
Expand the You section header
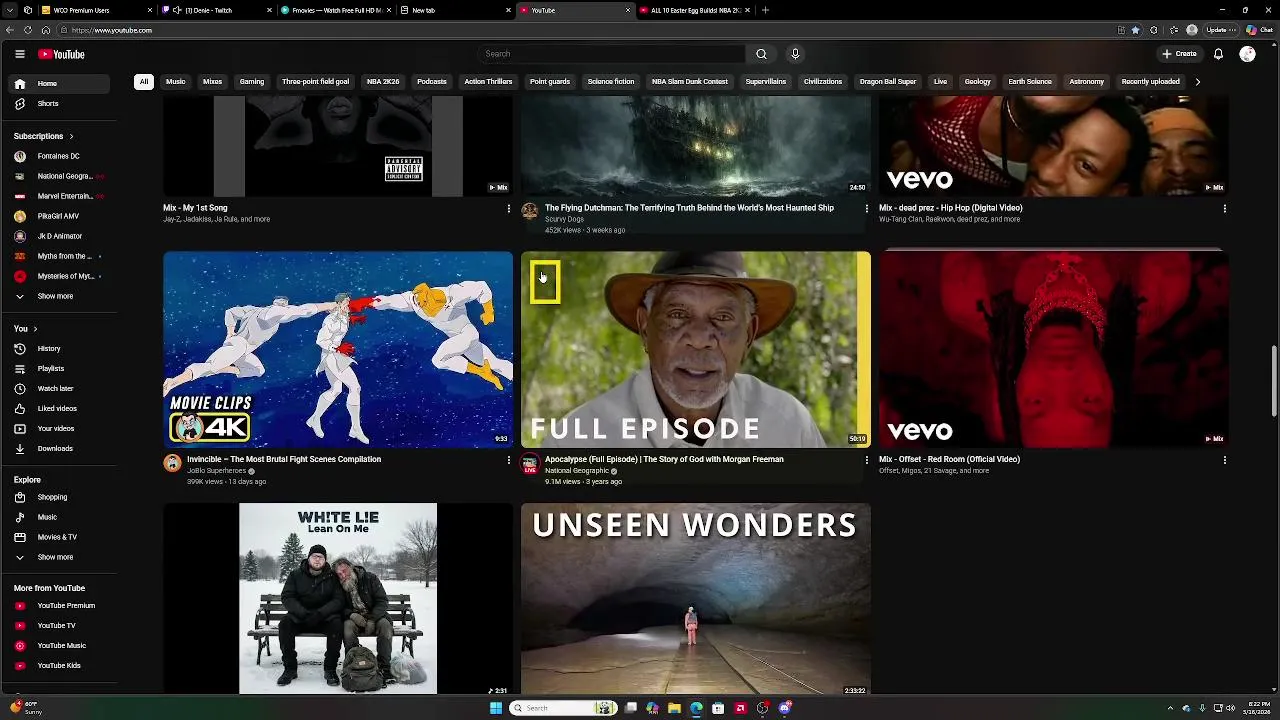coord(26,329)
